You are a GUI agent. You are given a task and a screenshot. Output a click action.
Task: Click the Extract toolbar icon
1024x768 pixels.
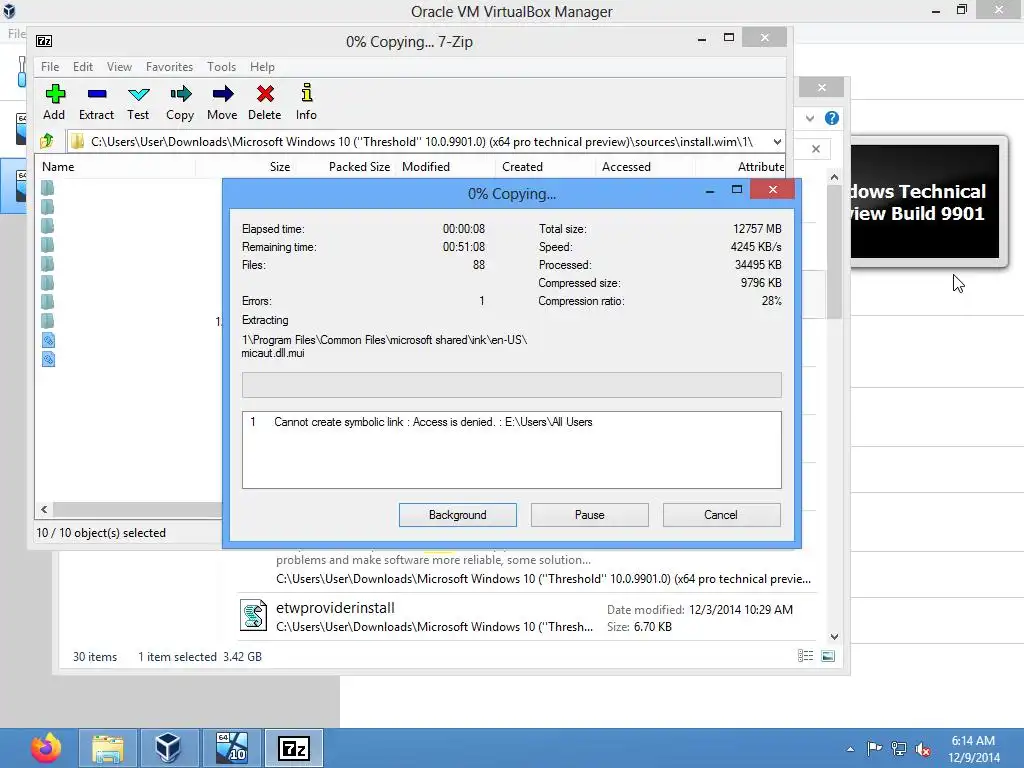pyautogui.click(x=97, y=94)
